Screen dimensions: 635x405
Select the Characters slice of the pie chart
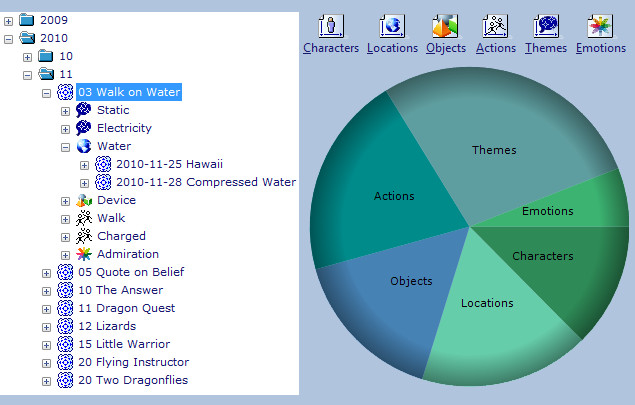tap(543, 256)
